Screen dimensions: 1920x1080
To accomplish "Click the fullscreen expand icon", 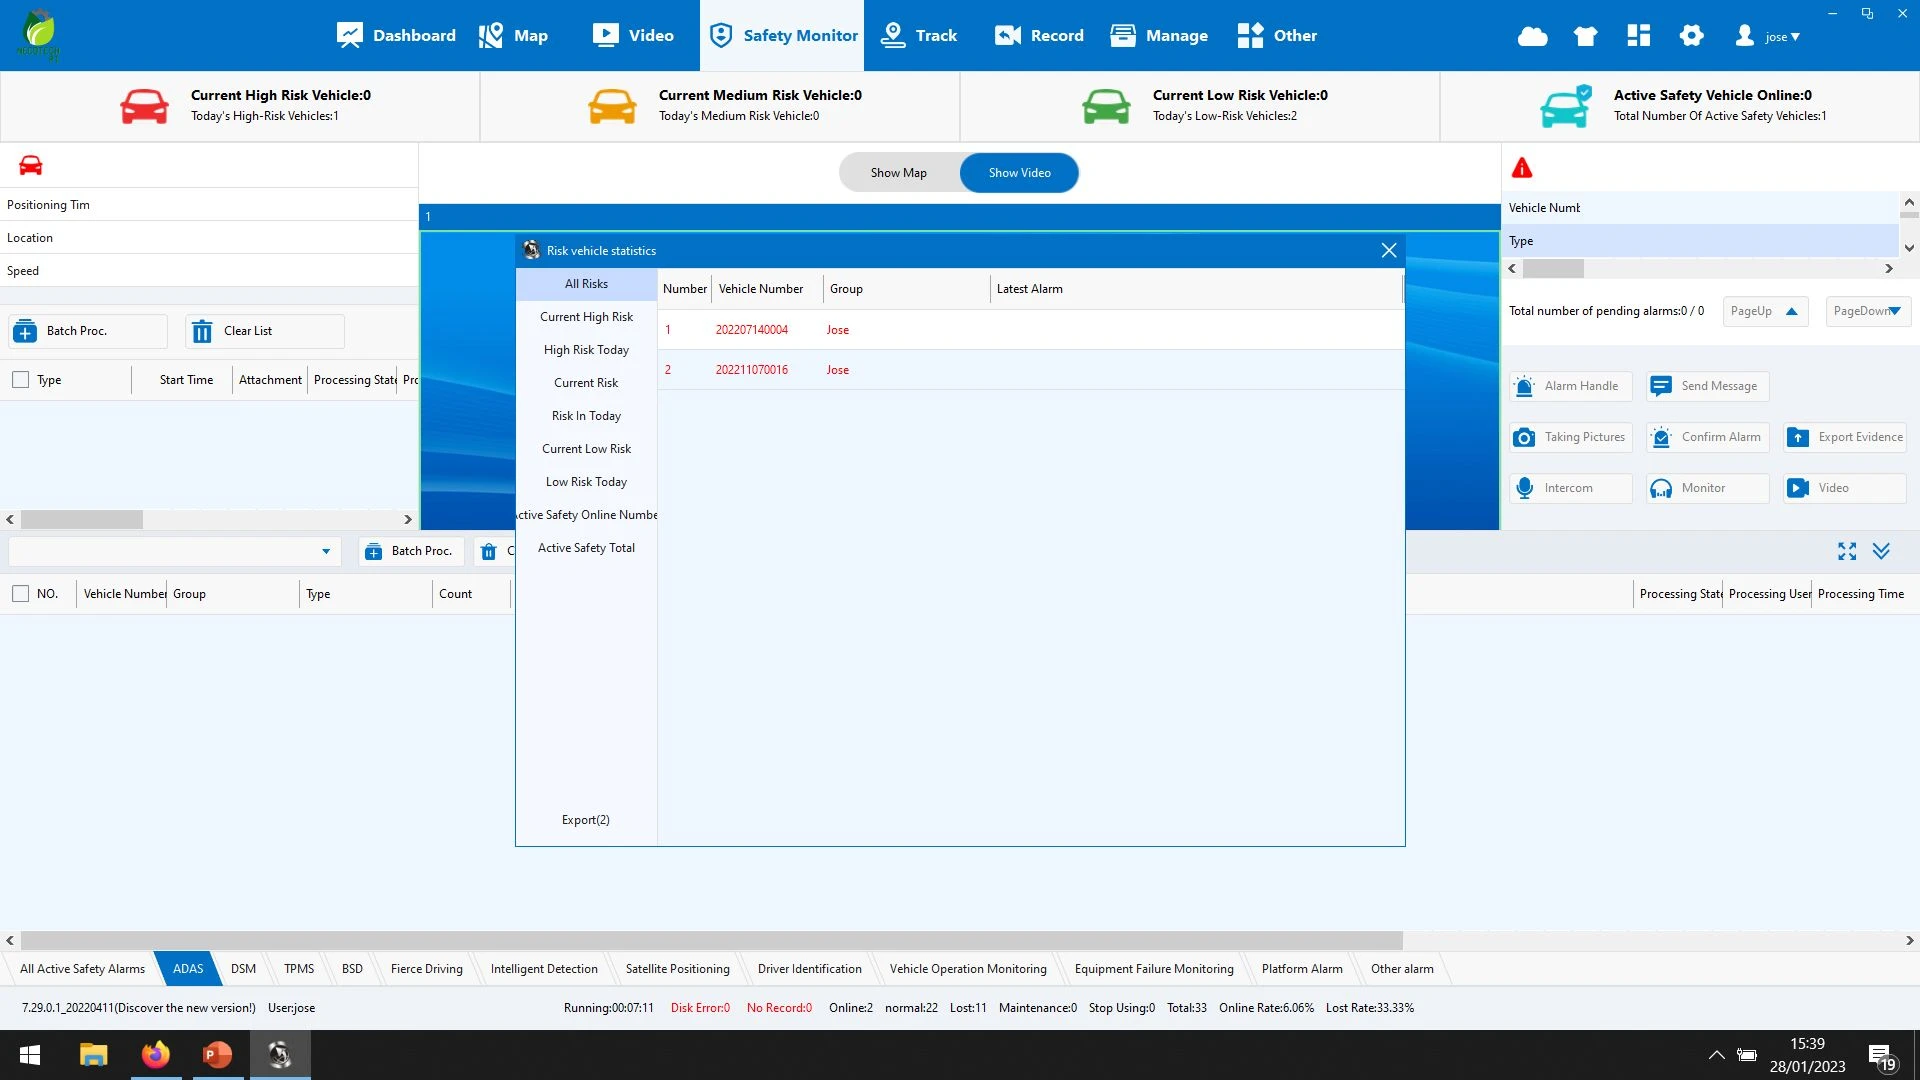I will [x=1847, y=551].
